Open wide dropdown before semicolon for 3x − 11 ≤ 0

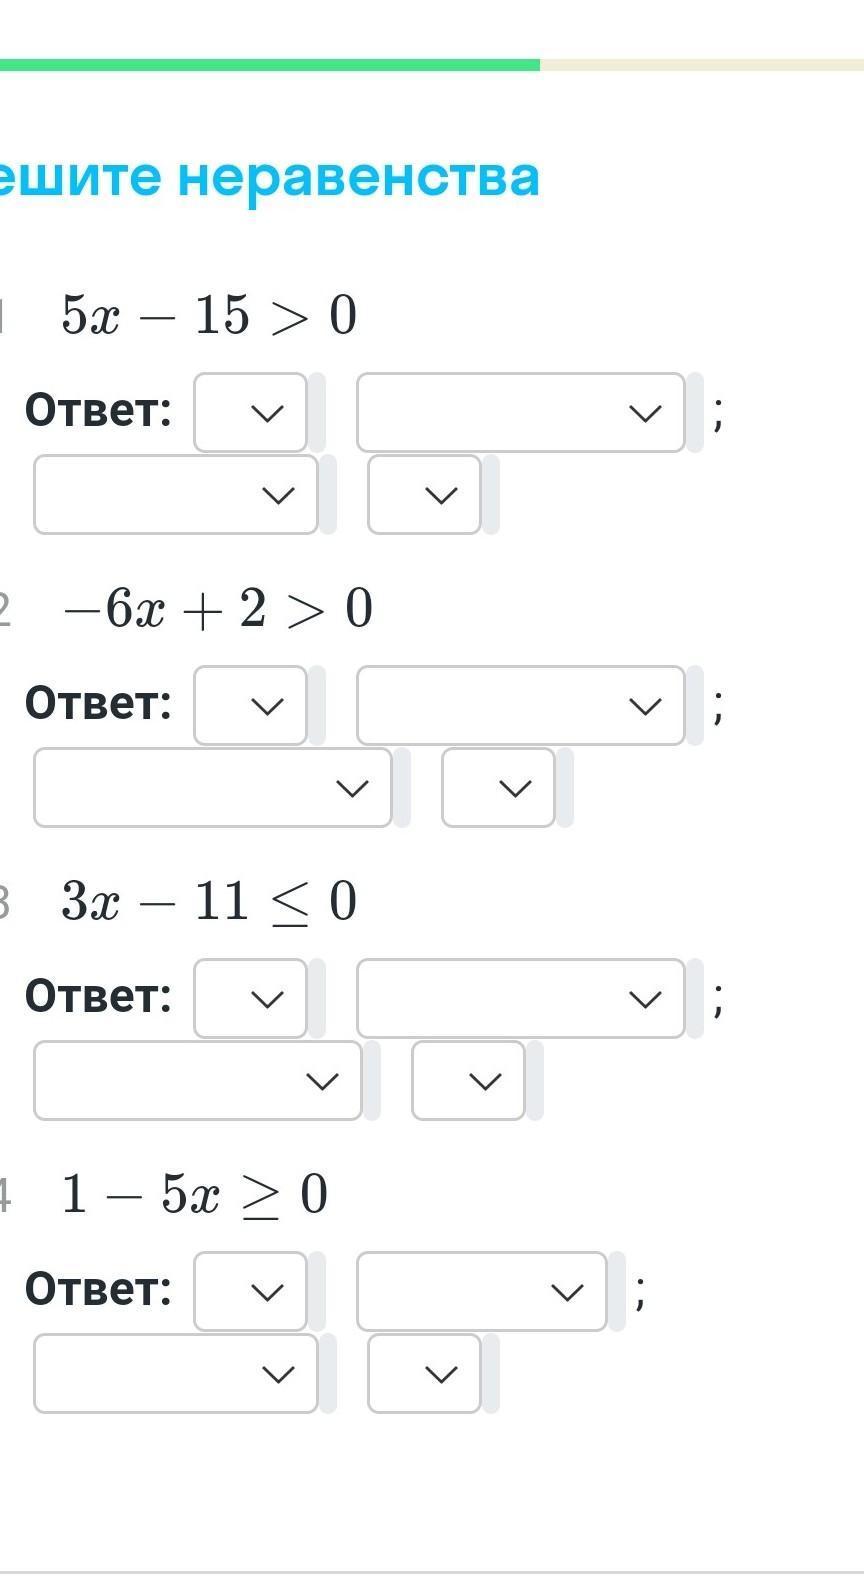click(520, 998)
